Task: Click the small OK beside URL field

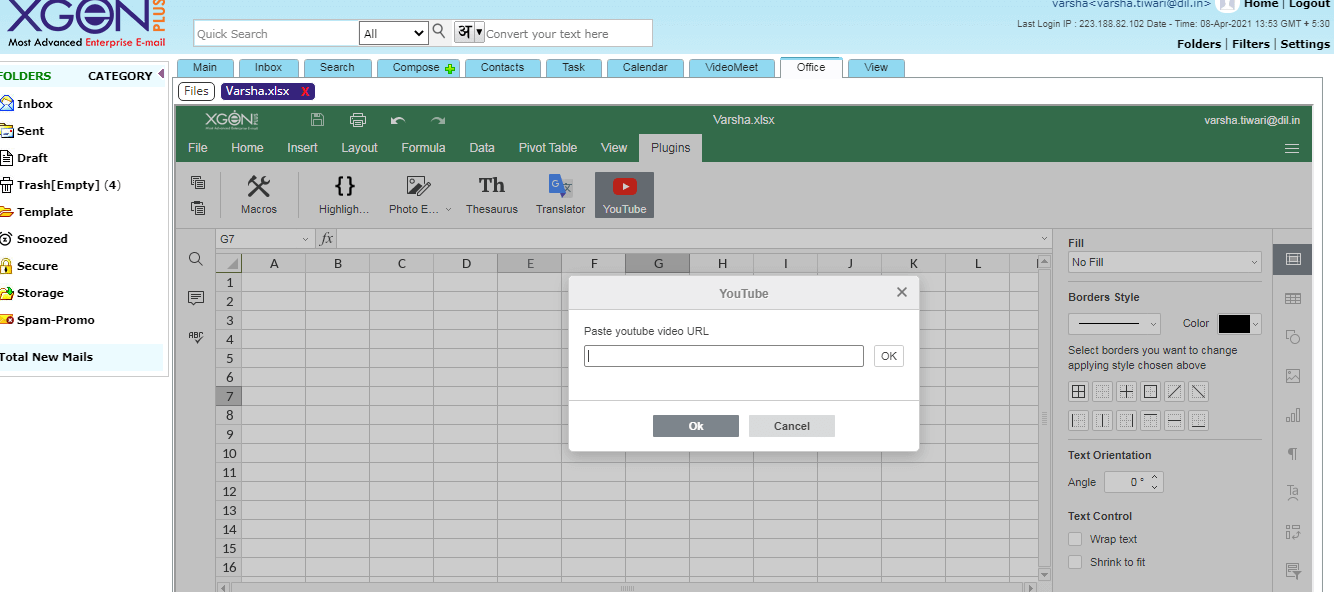Action: point(889,356)
